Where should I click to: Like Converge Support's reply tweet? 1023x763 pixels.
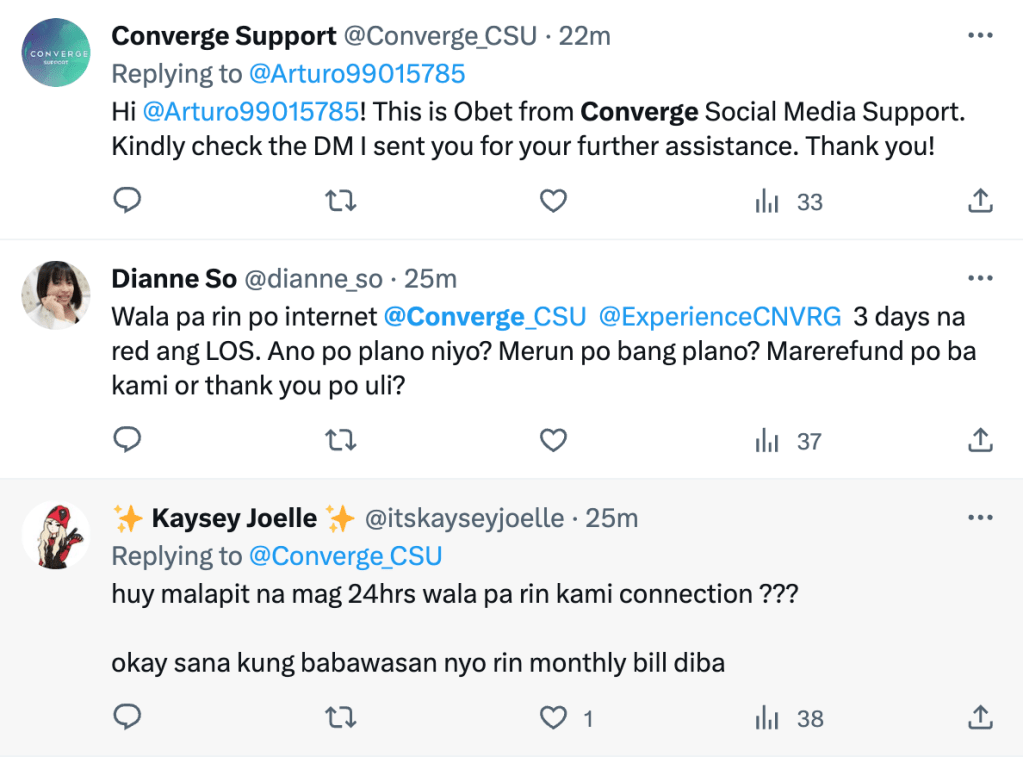click(553, 202)
